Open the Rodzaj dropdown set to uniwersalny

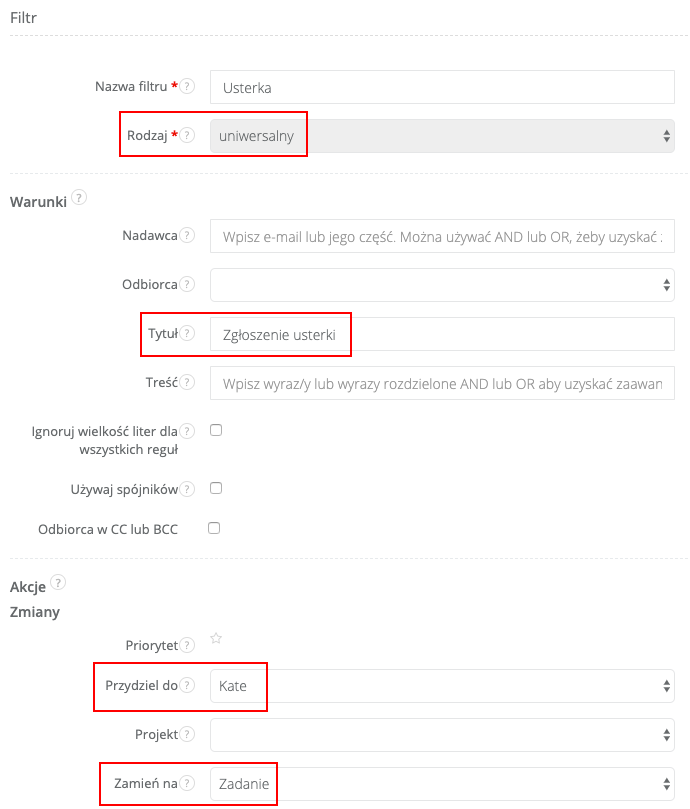click(x=442, y=136)
